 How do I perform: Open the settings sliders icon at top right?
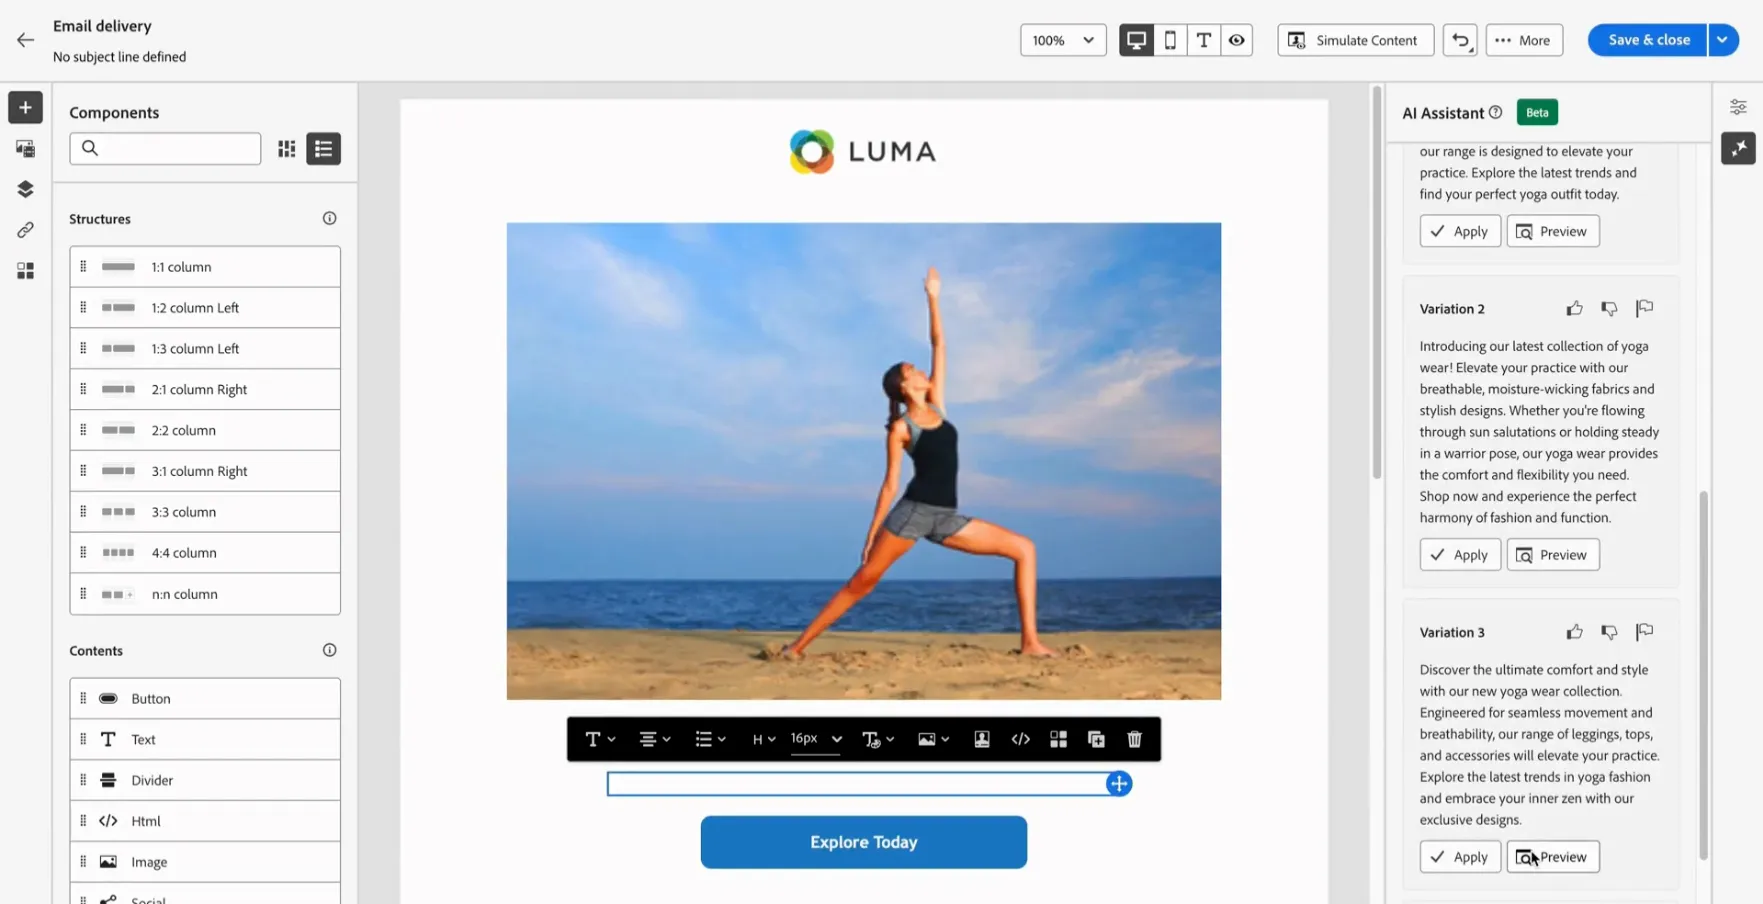click(1738, 107)
